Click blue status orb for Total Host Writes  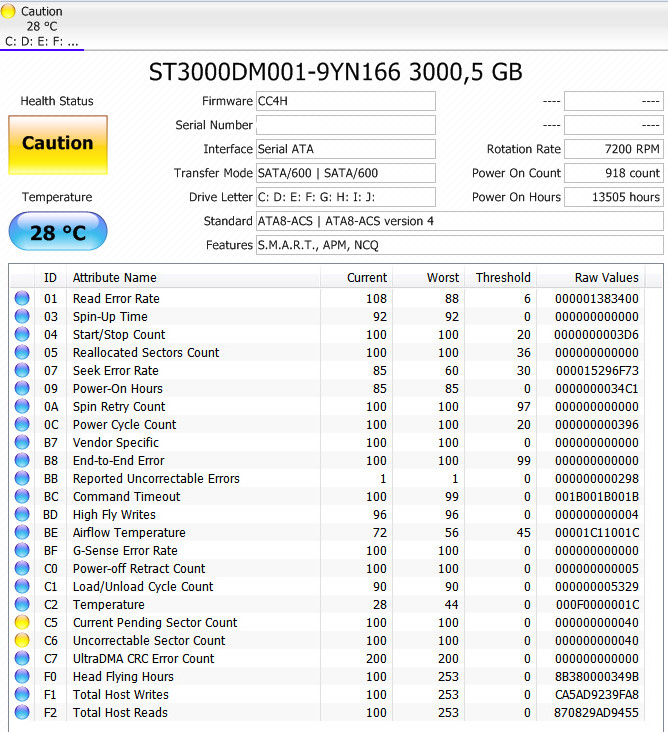coord(22,694)
